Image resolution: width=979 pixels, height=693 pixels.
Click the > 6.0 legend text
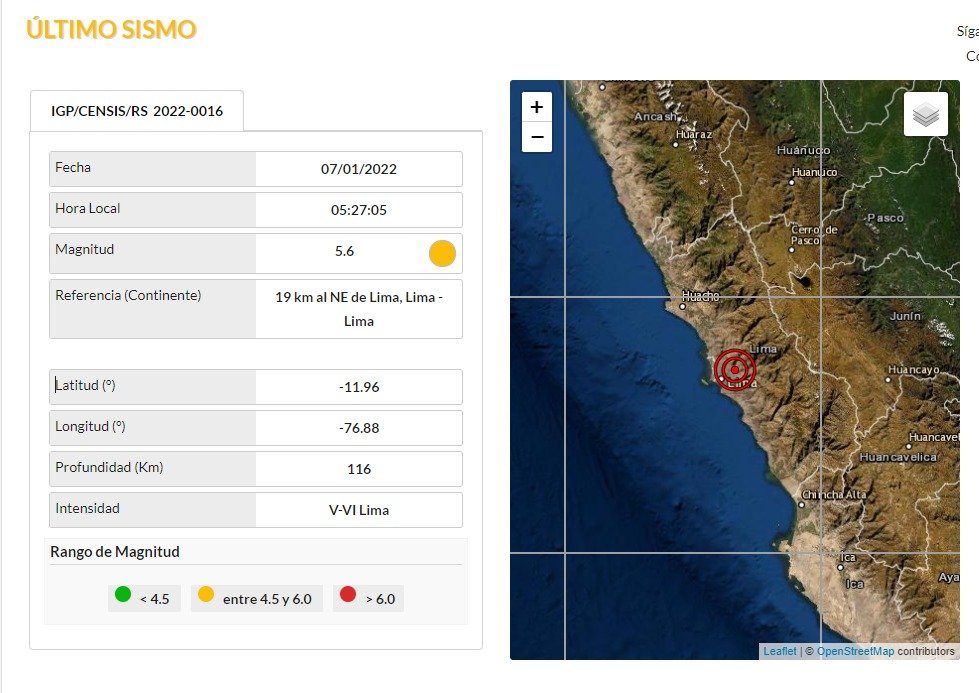tap(380, 599)
